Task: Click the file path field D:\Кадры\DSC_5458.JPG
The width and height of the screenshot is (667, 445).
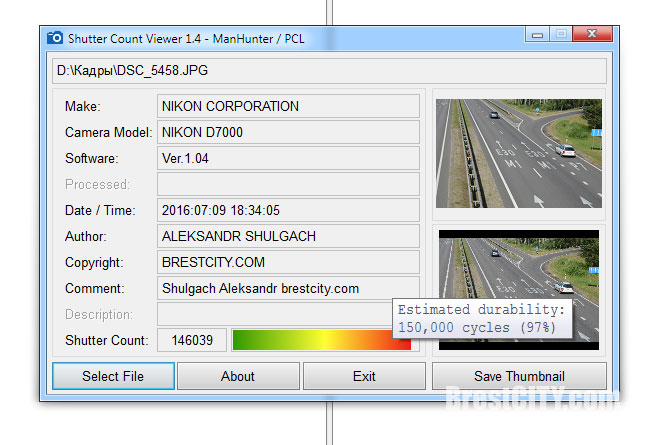Action: point(329,70)
